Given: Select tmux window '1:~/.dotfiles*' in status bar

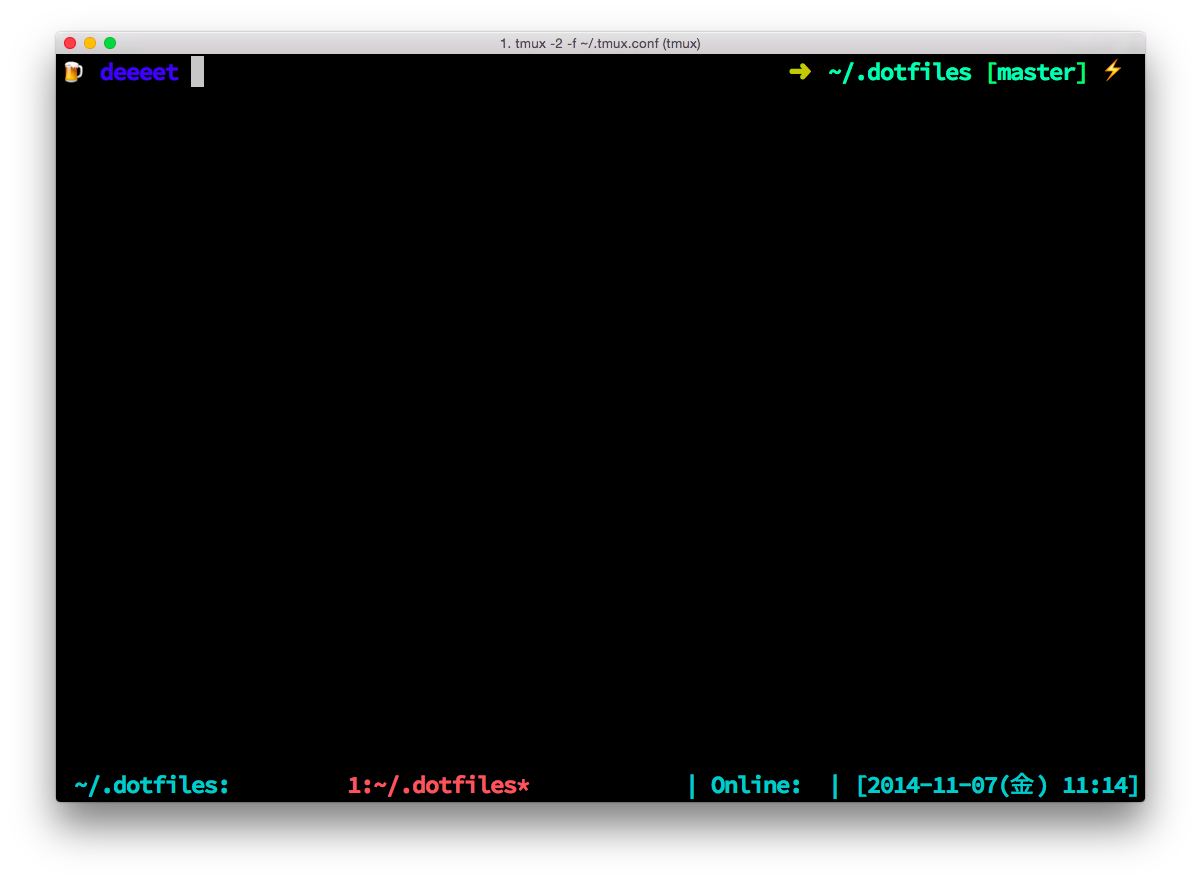Looking at the screenshot, I should pyautogui.click(x=438, y=786).
